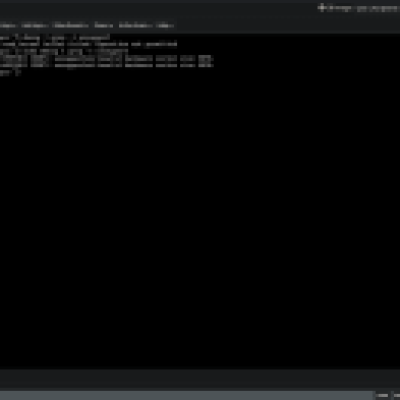Viewport: 400px width, 400px height.
Task: Open the second menu in the menu bar
Action: point(34,25)
